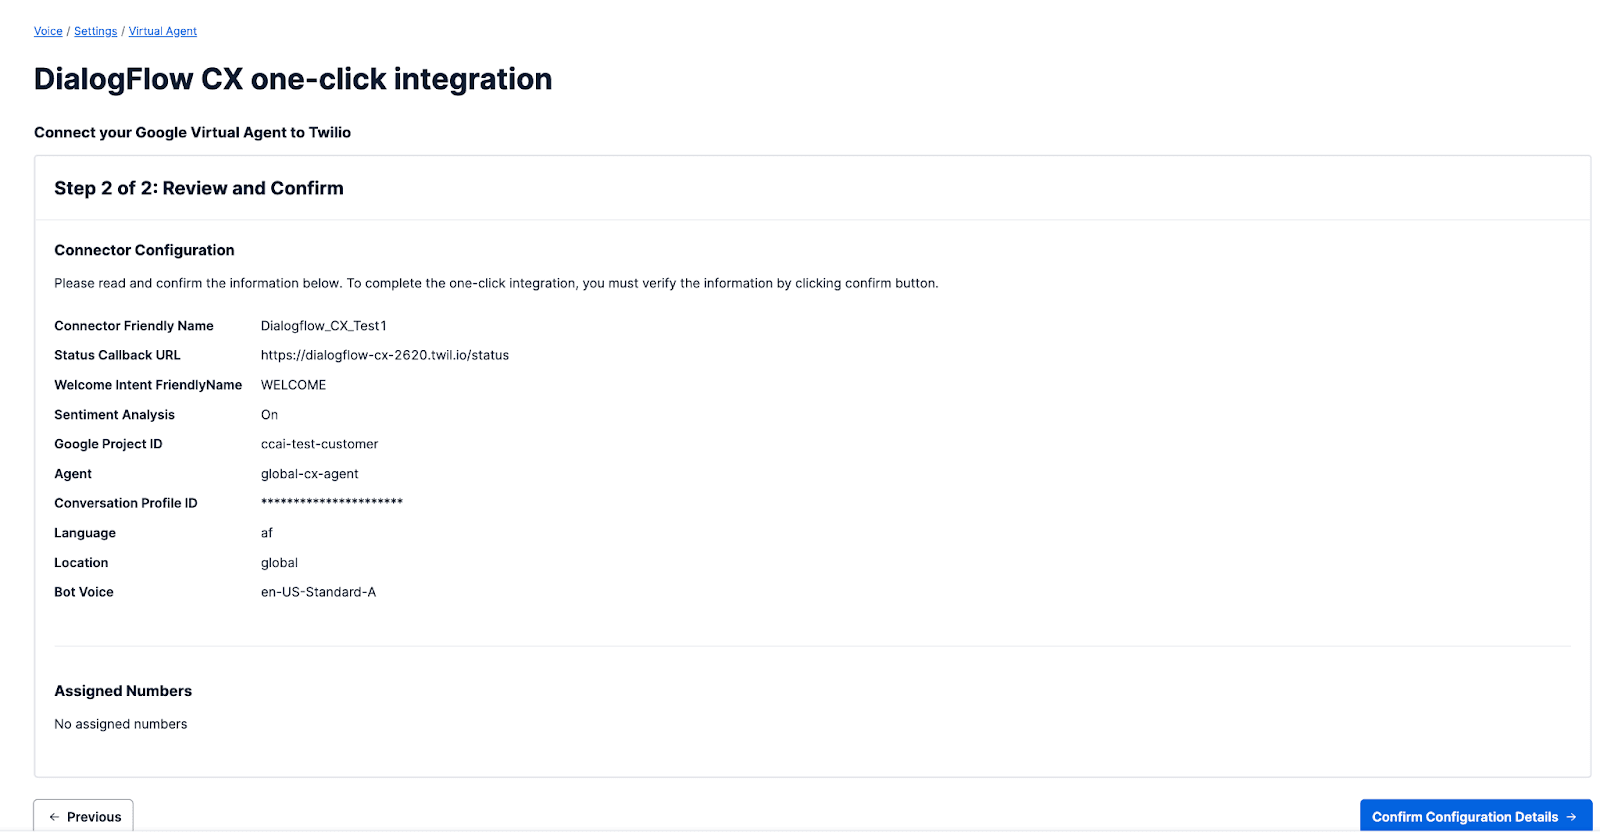This screenshot has height=832, width=1600.
Task: Click the Previous button
Action: click(83, 816)
